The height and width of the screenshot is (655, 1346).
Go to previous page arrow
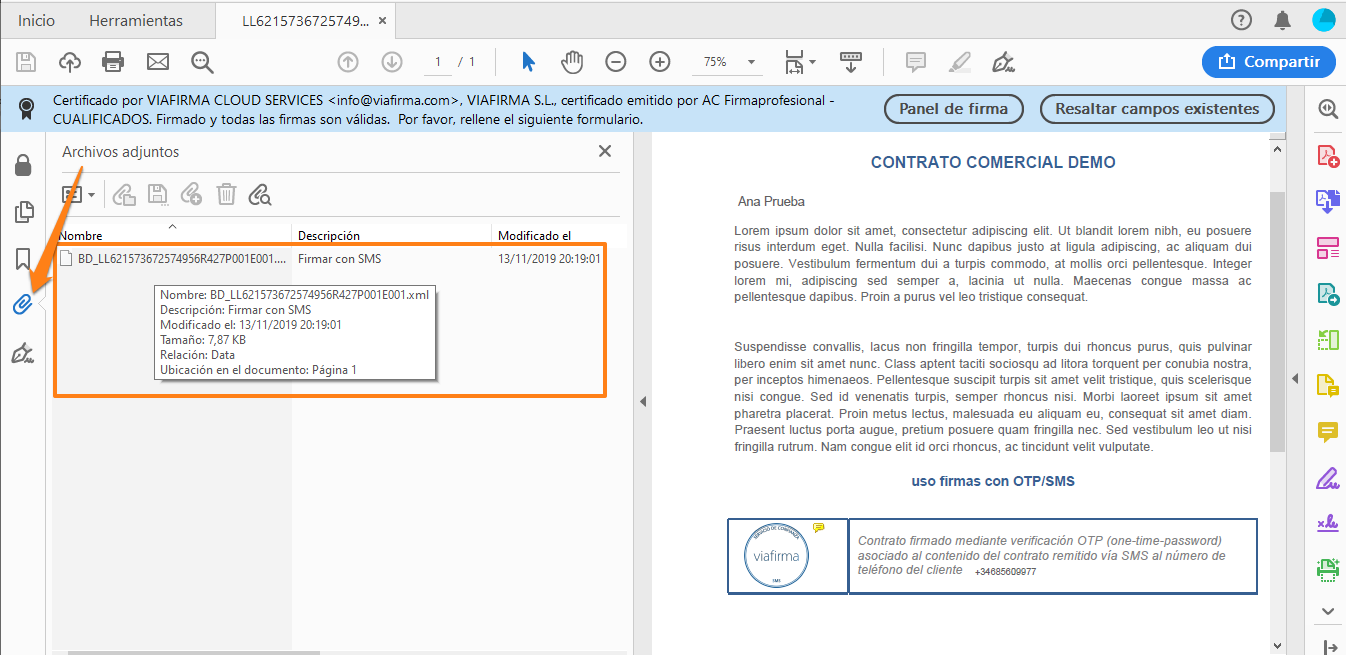pos(348,62)
